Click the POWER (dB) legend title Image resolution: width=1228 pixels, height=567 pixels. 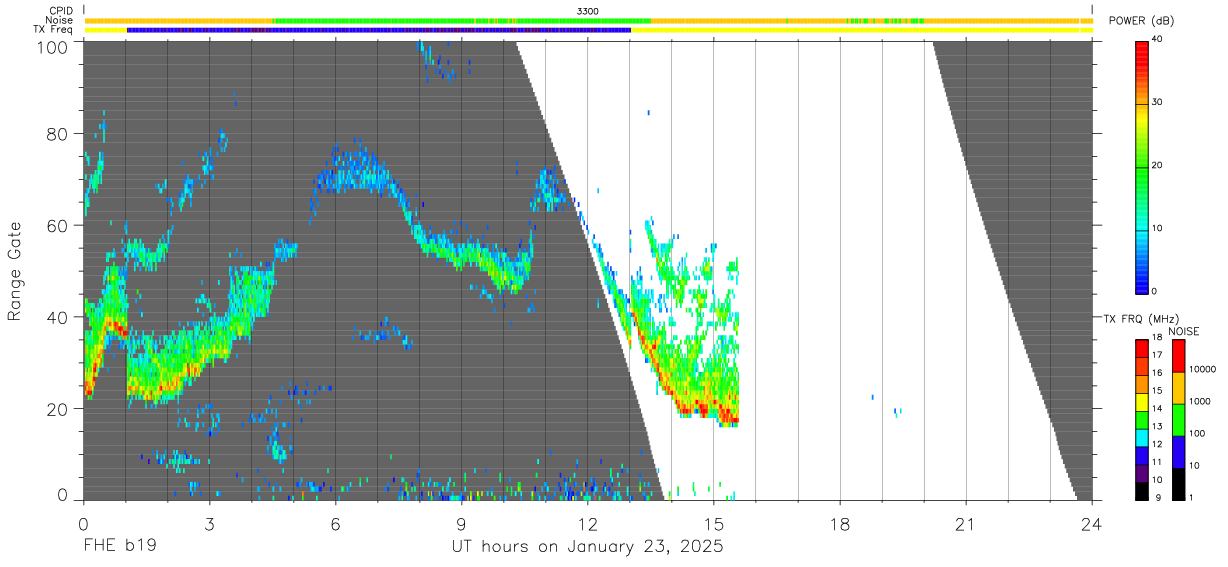[1142, 21]
